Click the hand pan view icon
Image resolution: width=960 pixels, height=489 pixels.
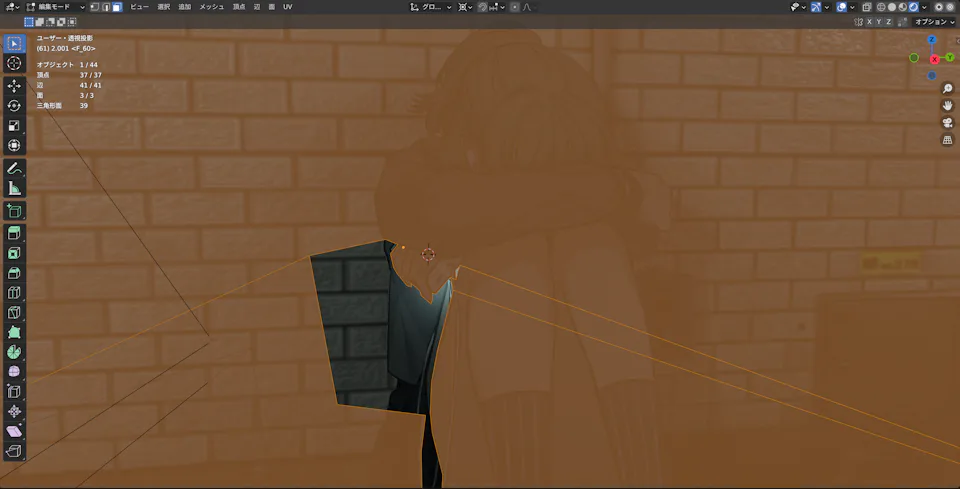click(947, 105)
